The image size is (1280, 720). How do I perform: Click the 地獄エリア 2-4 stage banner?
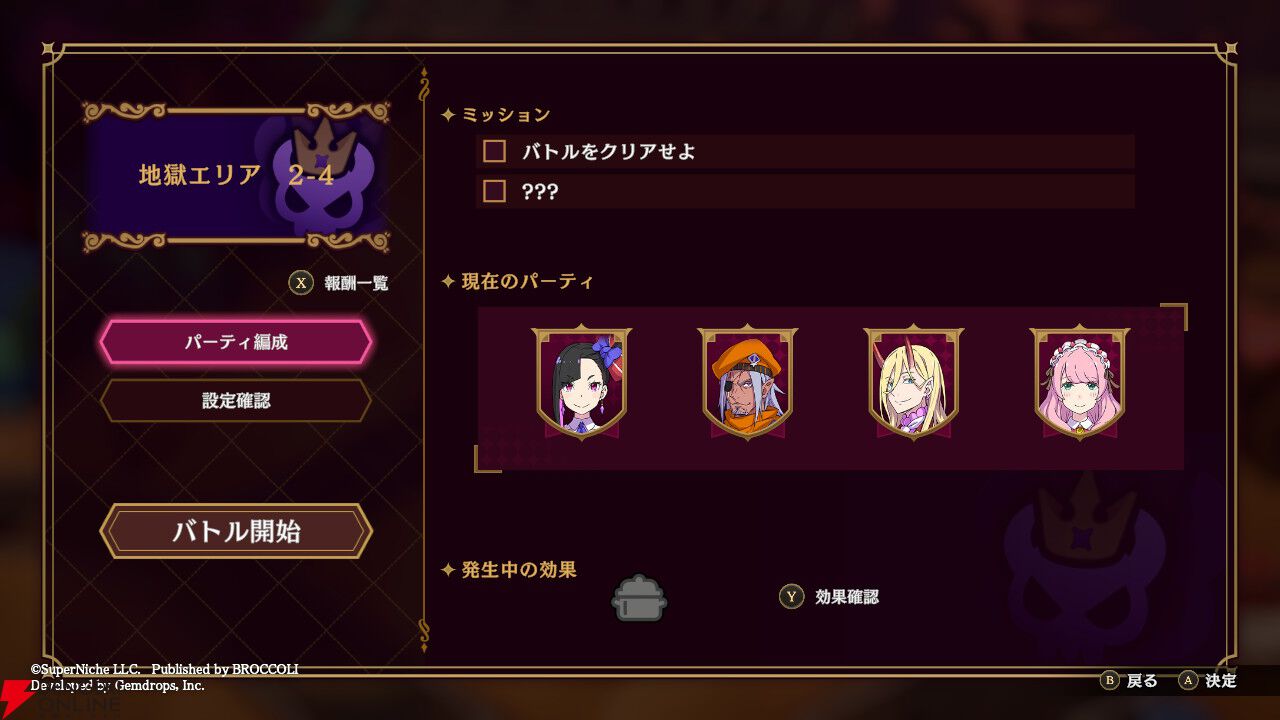(x=236, y=176)
